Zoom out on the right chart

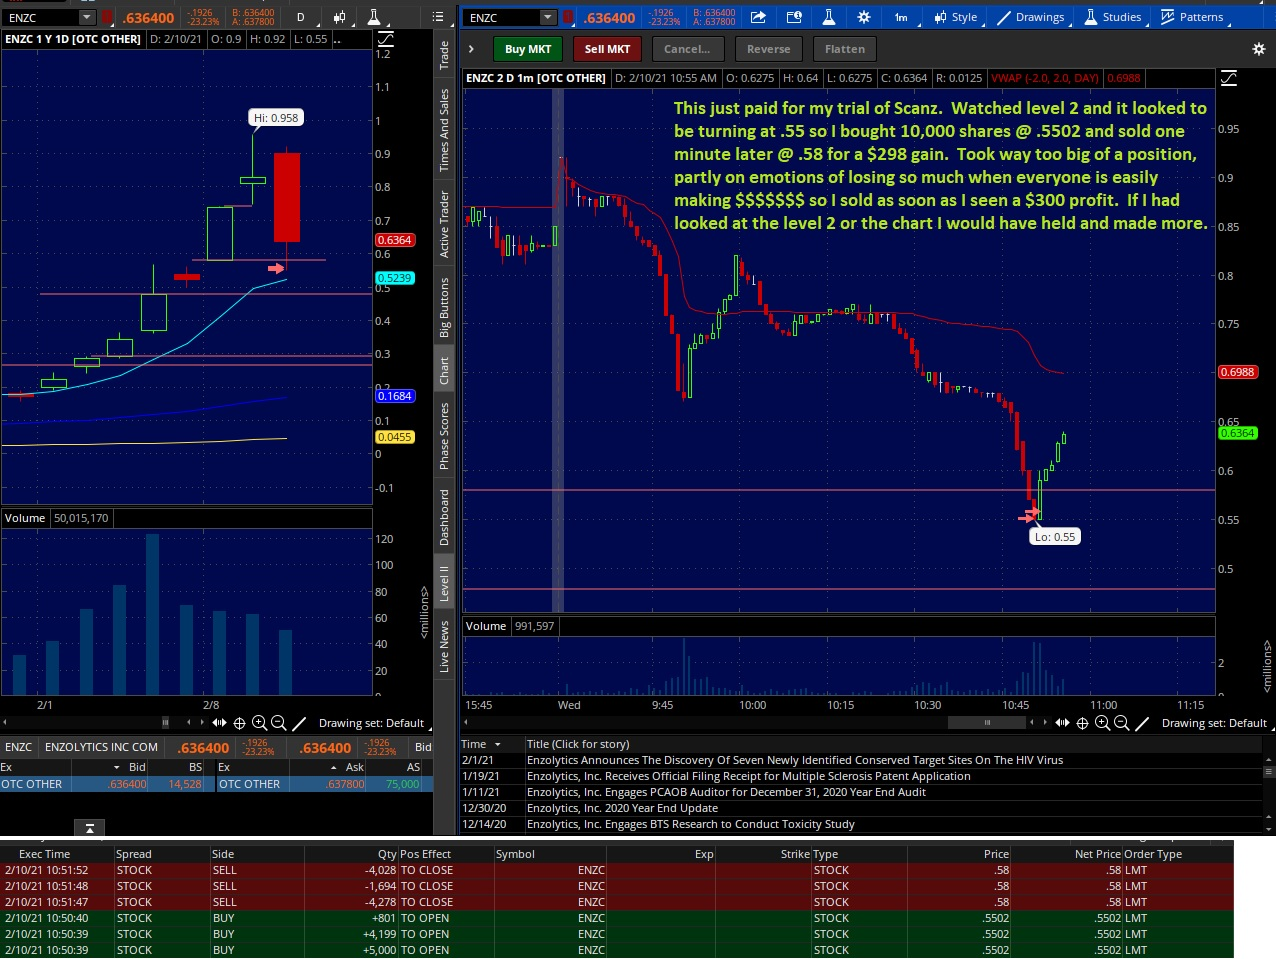(x=1122, y=723)
